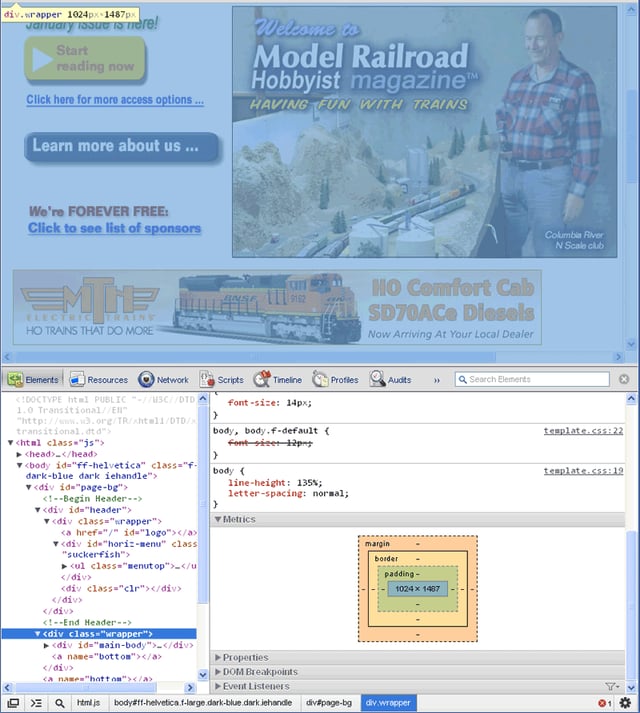Click the Search Elements field
This screenshot has height=713, width=640.
point(532,379)
